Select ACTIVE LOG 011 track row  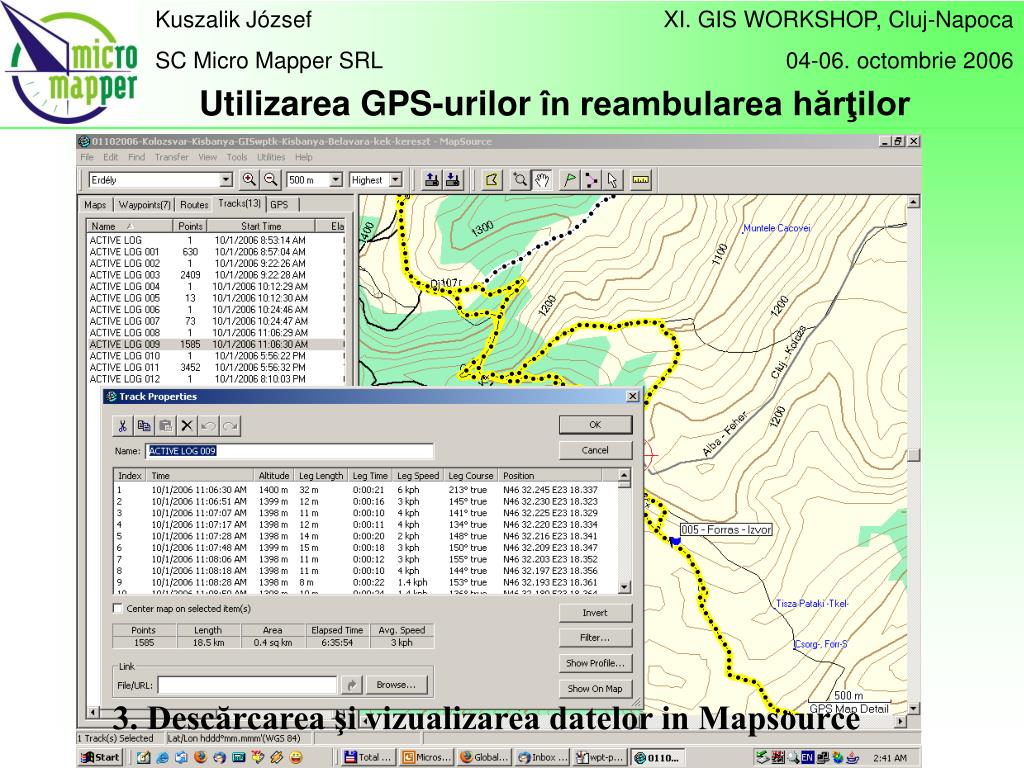[216, 368]
